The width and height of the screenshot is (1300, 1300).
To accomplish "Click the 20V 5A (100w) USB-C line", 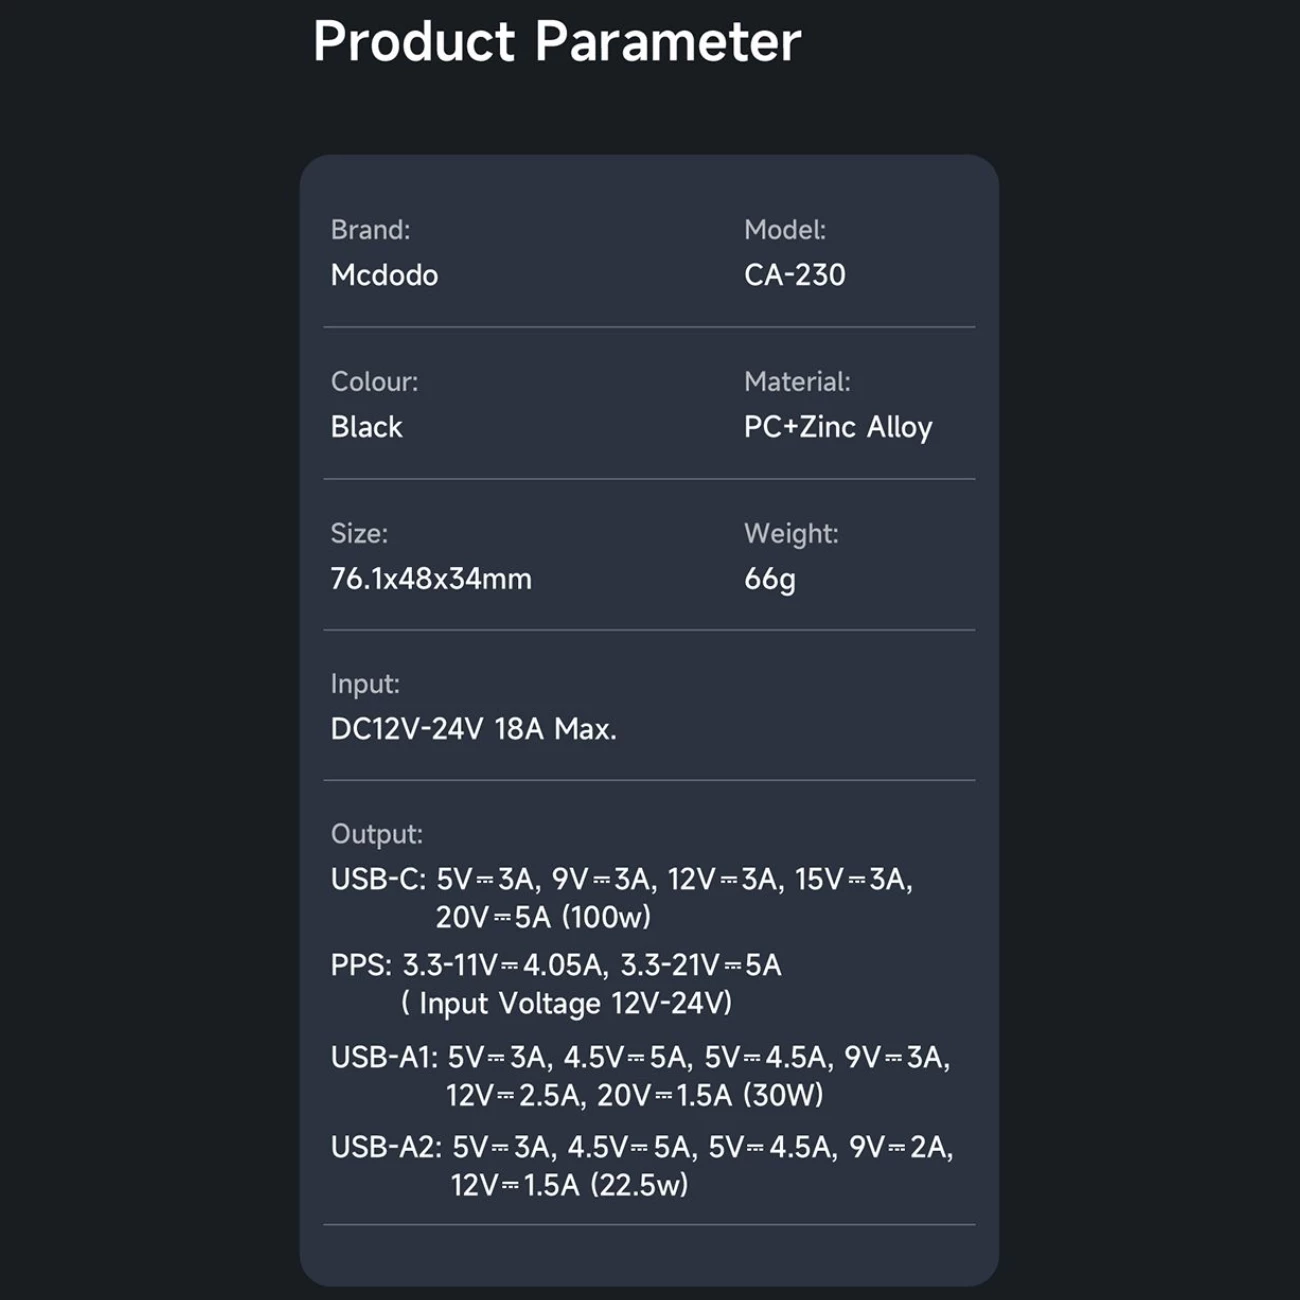I will (x=543, y=917).
